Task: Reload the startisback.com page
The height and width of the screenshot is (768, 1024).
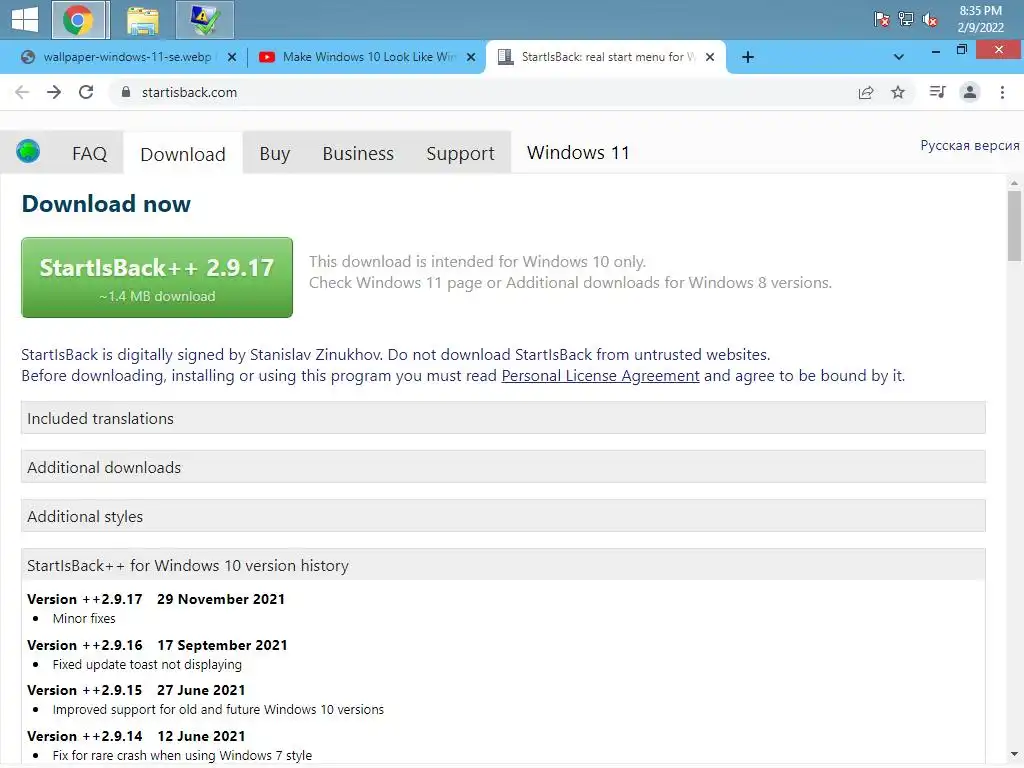Action: [86, 92]
